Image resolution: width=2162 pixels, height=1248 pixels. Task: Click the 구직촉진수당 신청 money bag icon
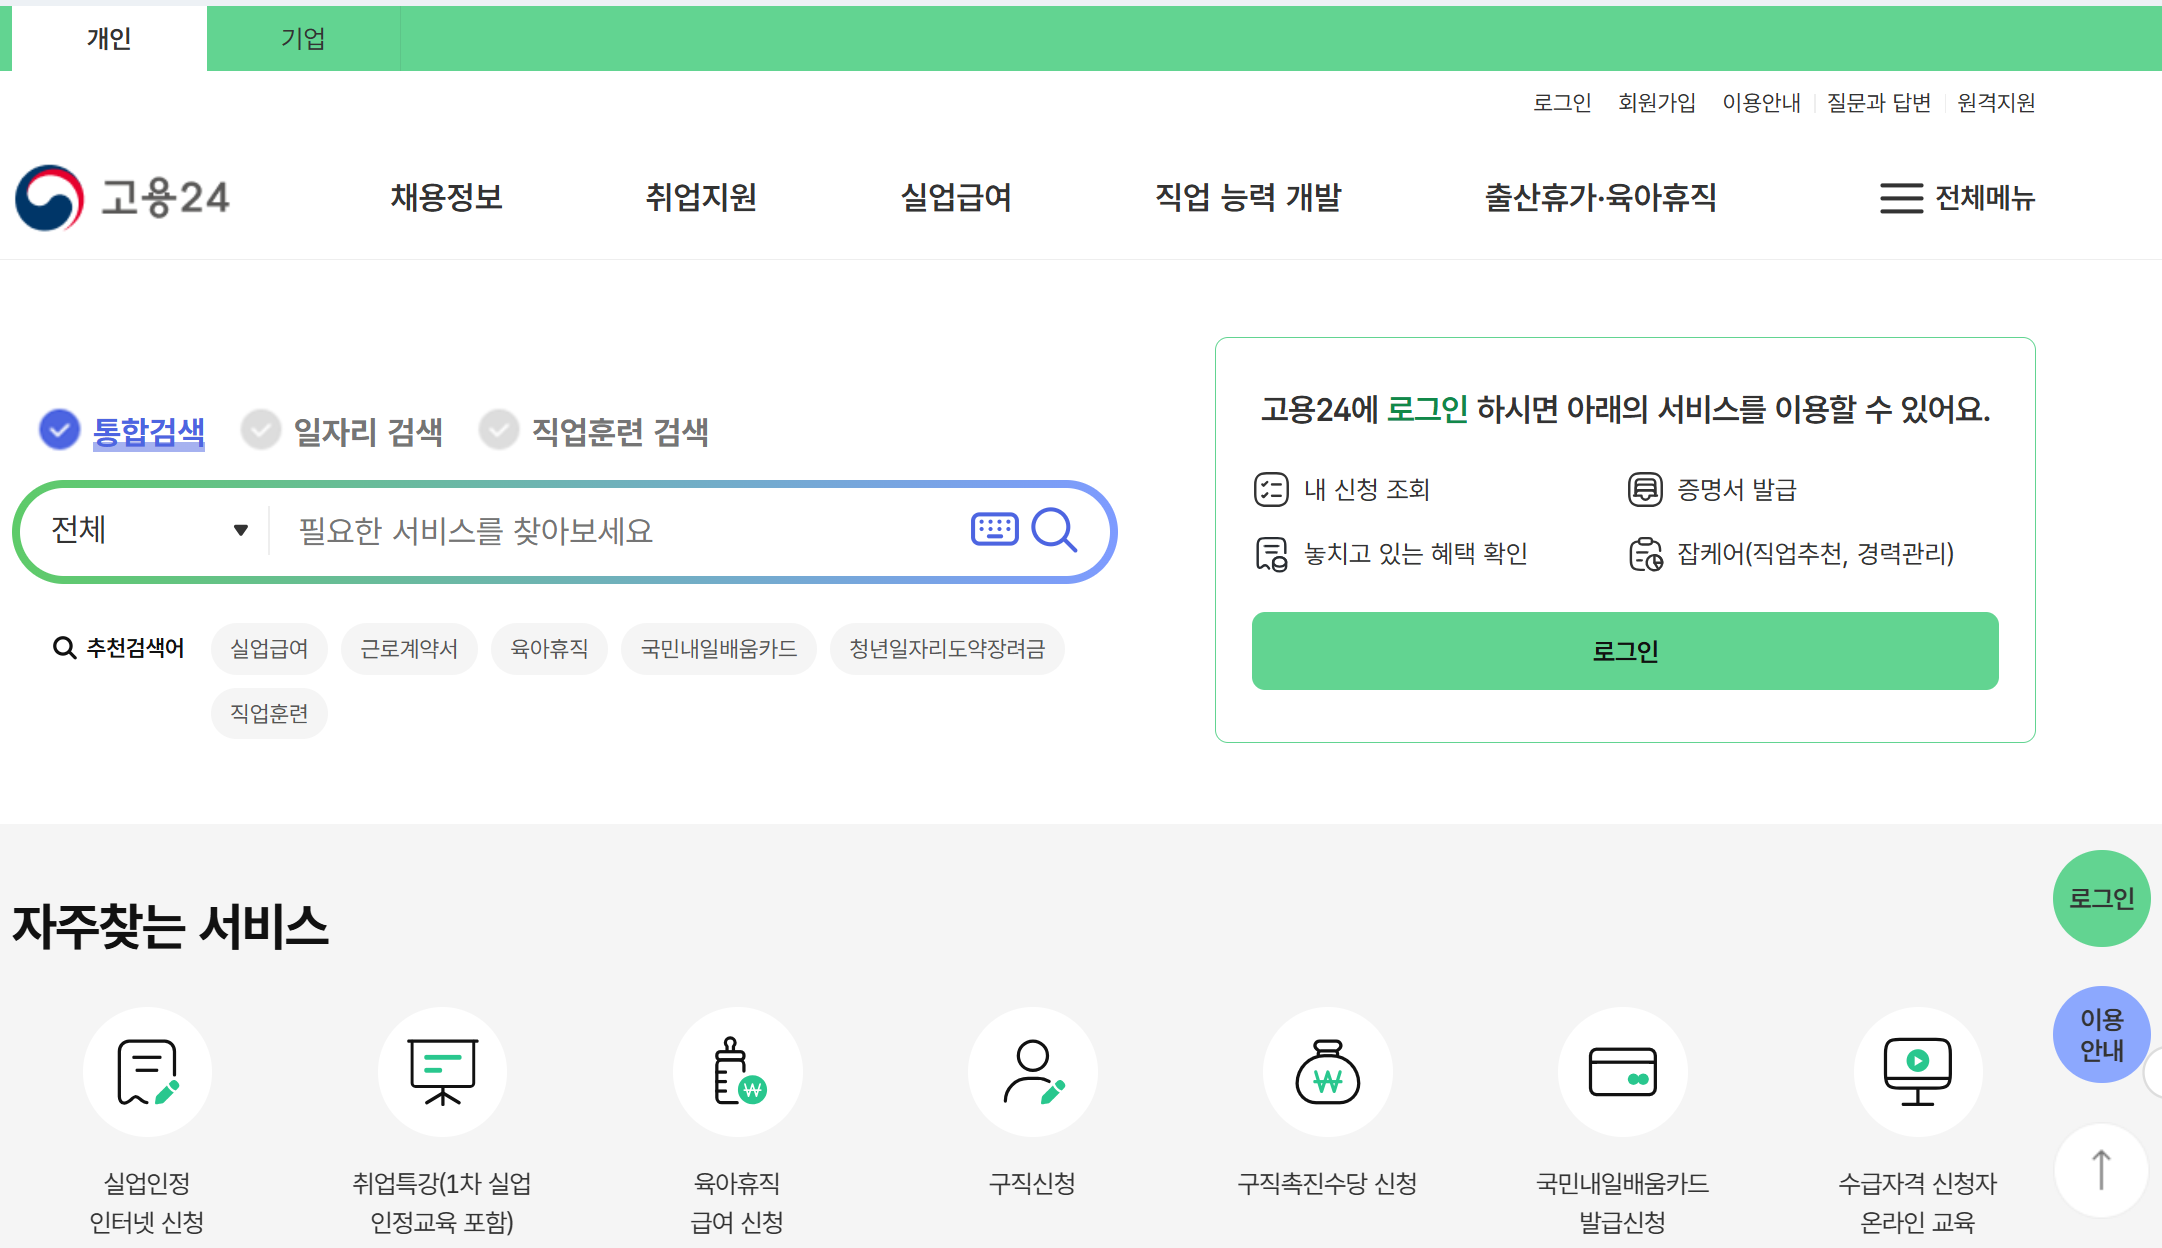pyautogui.click(x=1328, y=1071)
